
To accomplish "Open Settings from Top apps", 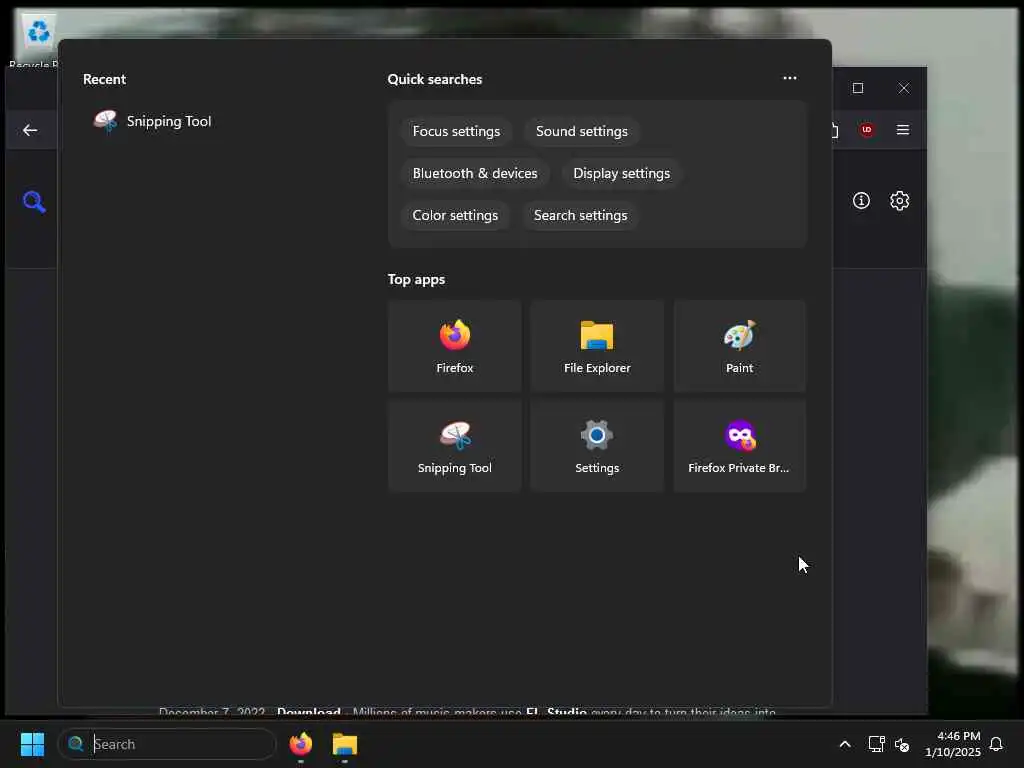I will 597,446.
